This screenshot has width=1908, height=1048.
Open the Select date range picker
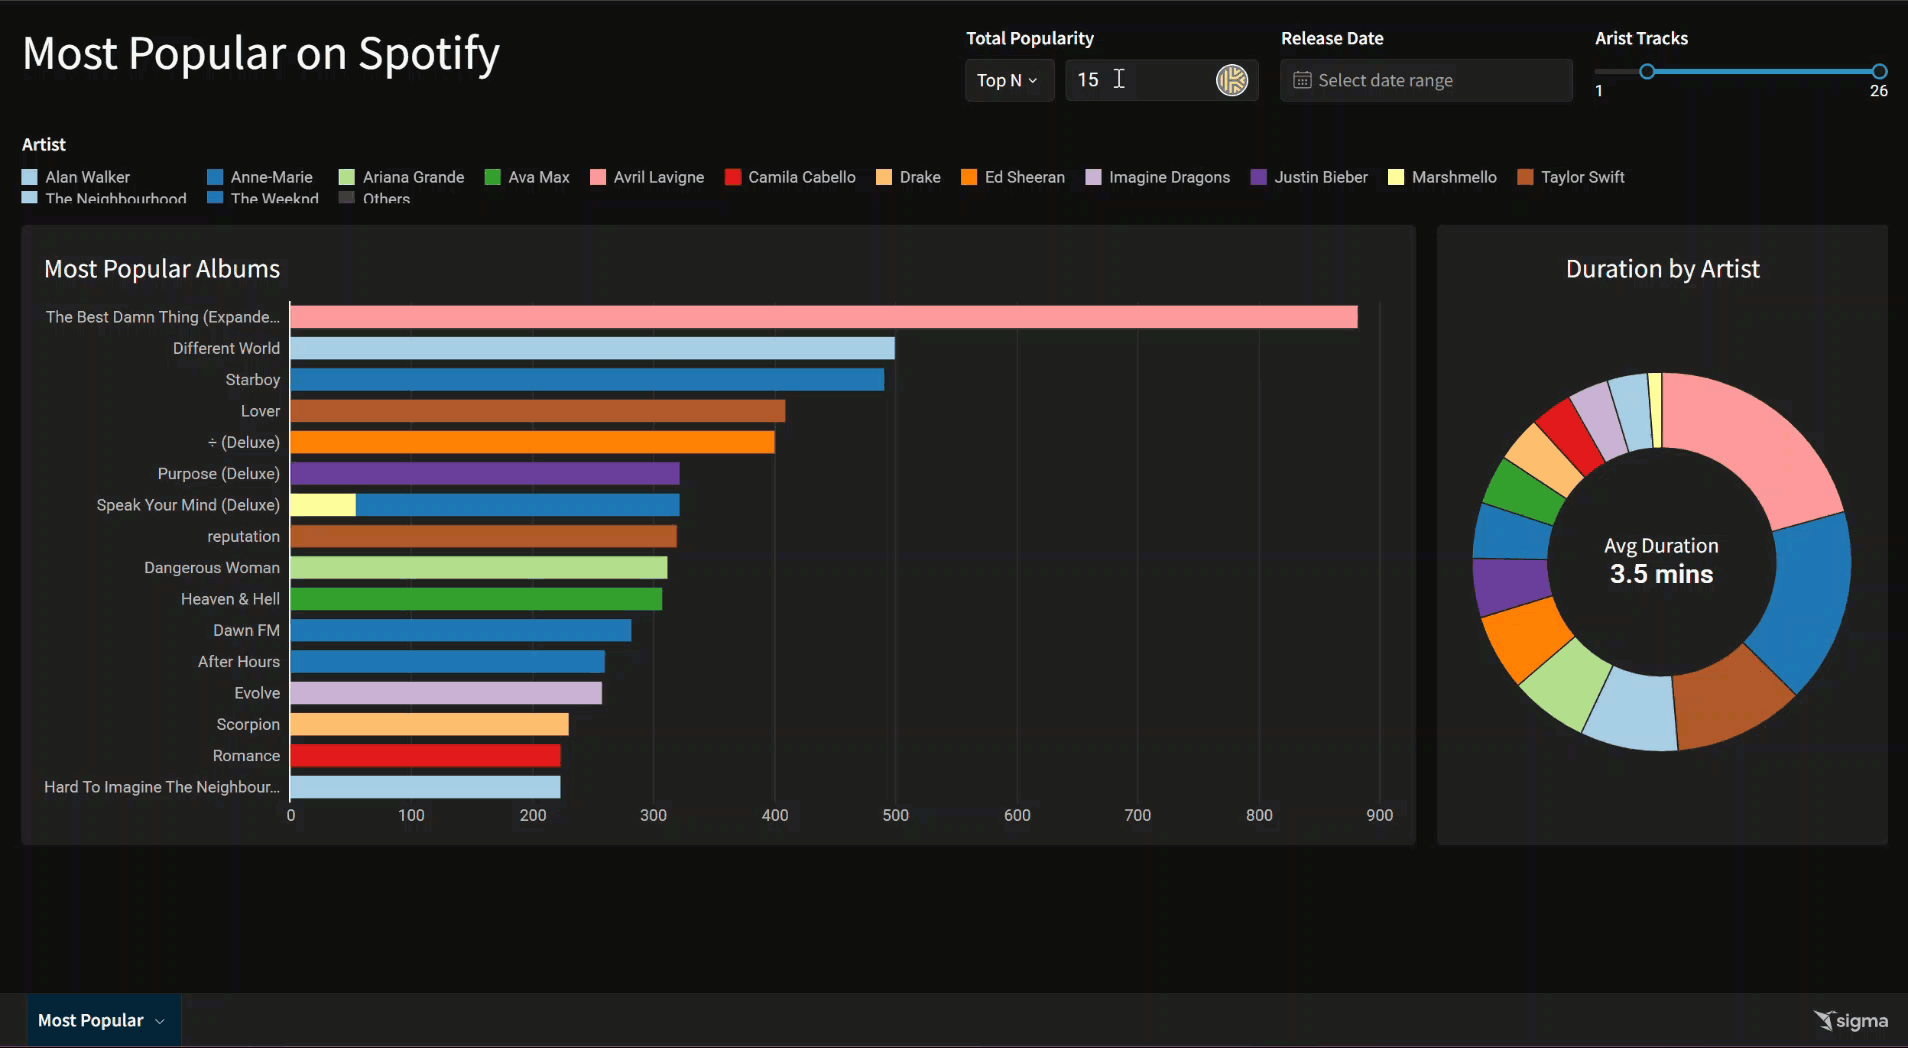pyautogui.click(x=1425, y=80)
